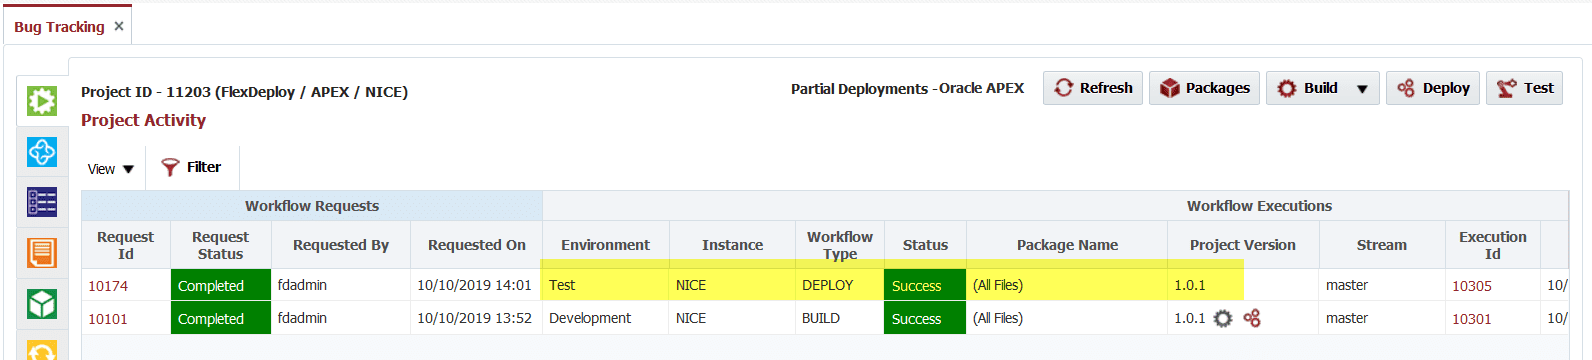This screenshot has width=1592, height=360.
Task: Sort by Stream column header
Action: (x=1382, y=245)
